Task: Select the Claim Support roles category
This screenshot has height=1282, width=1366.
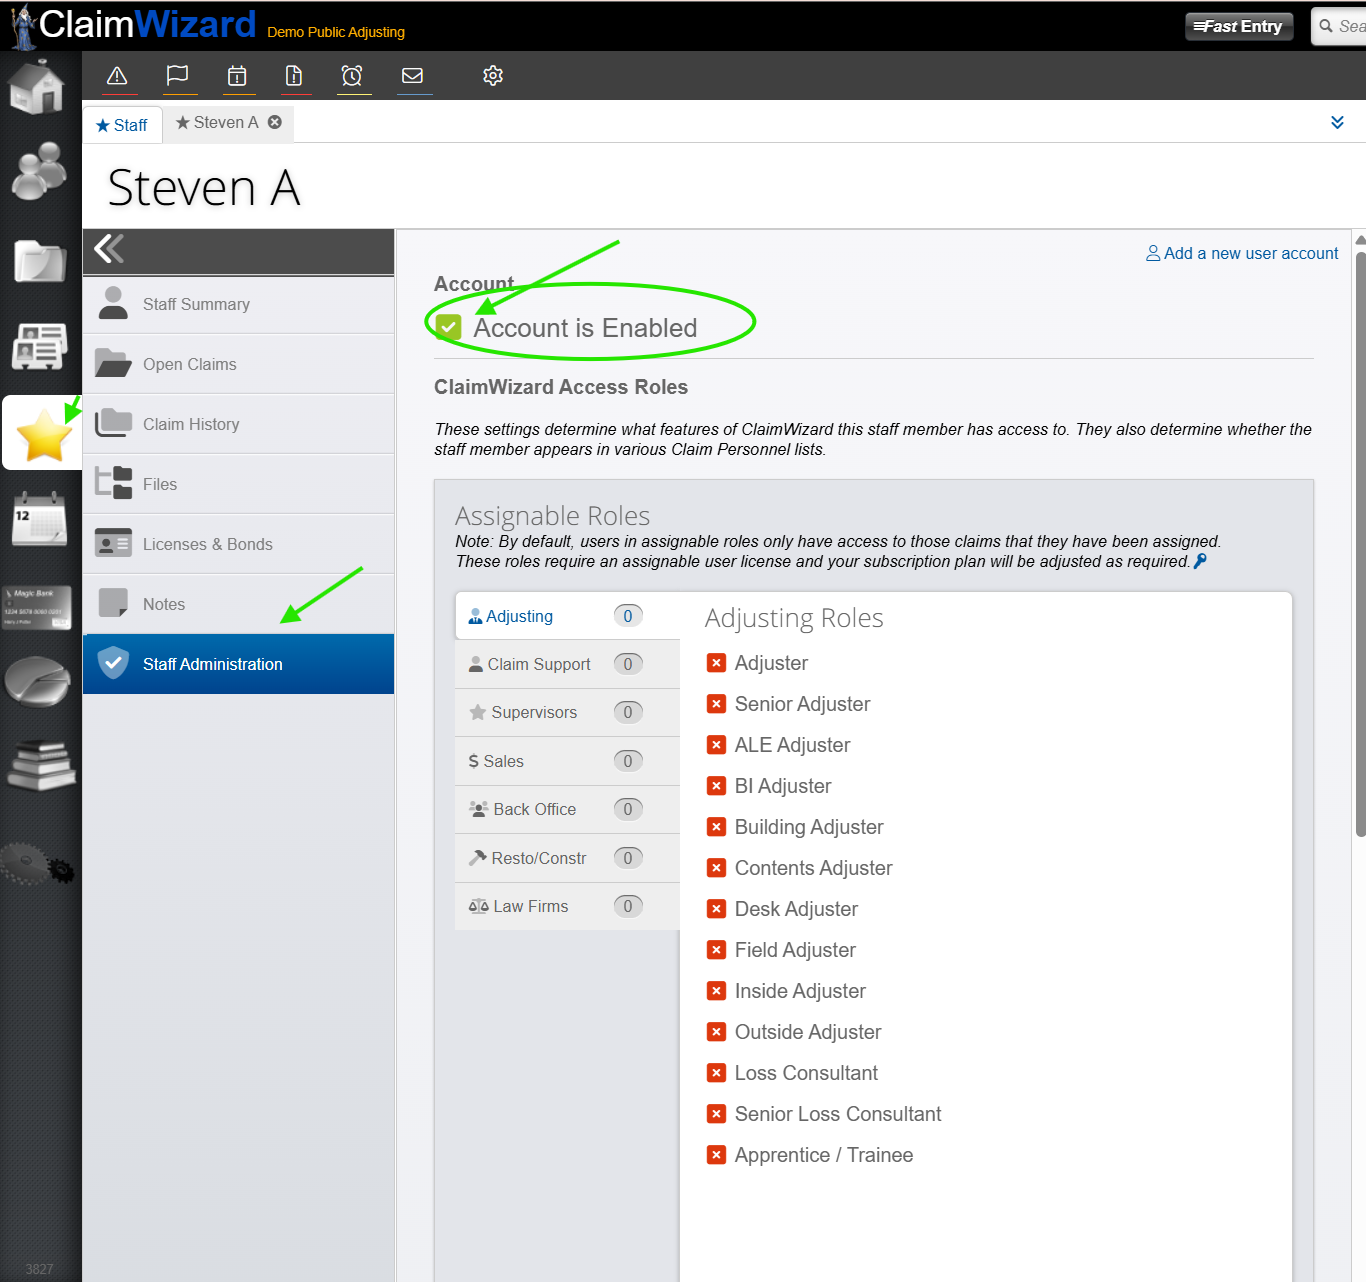Action: [x=567, y=664]
